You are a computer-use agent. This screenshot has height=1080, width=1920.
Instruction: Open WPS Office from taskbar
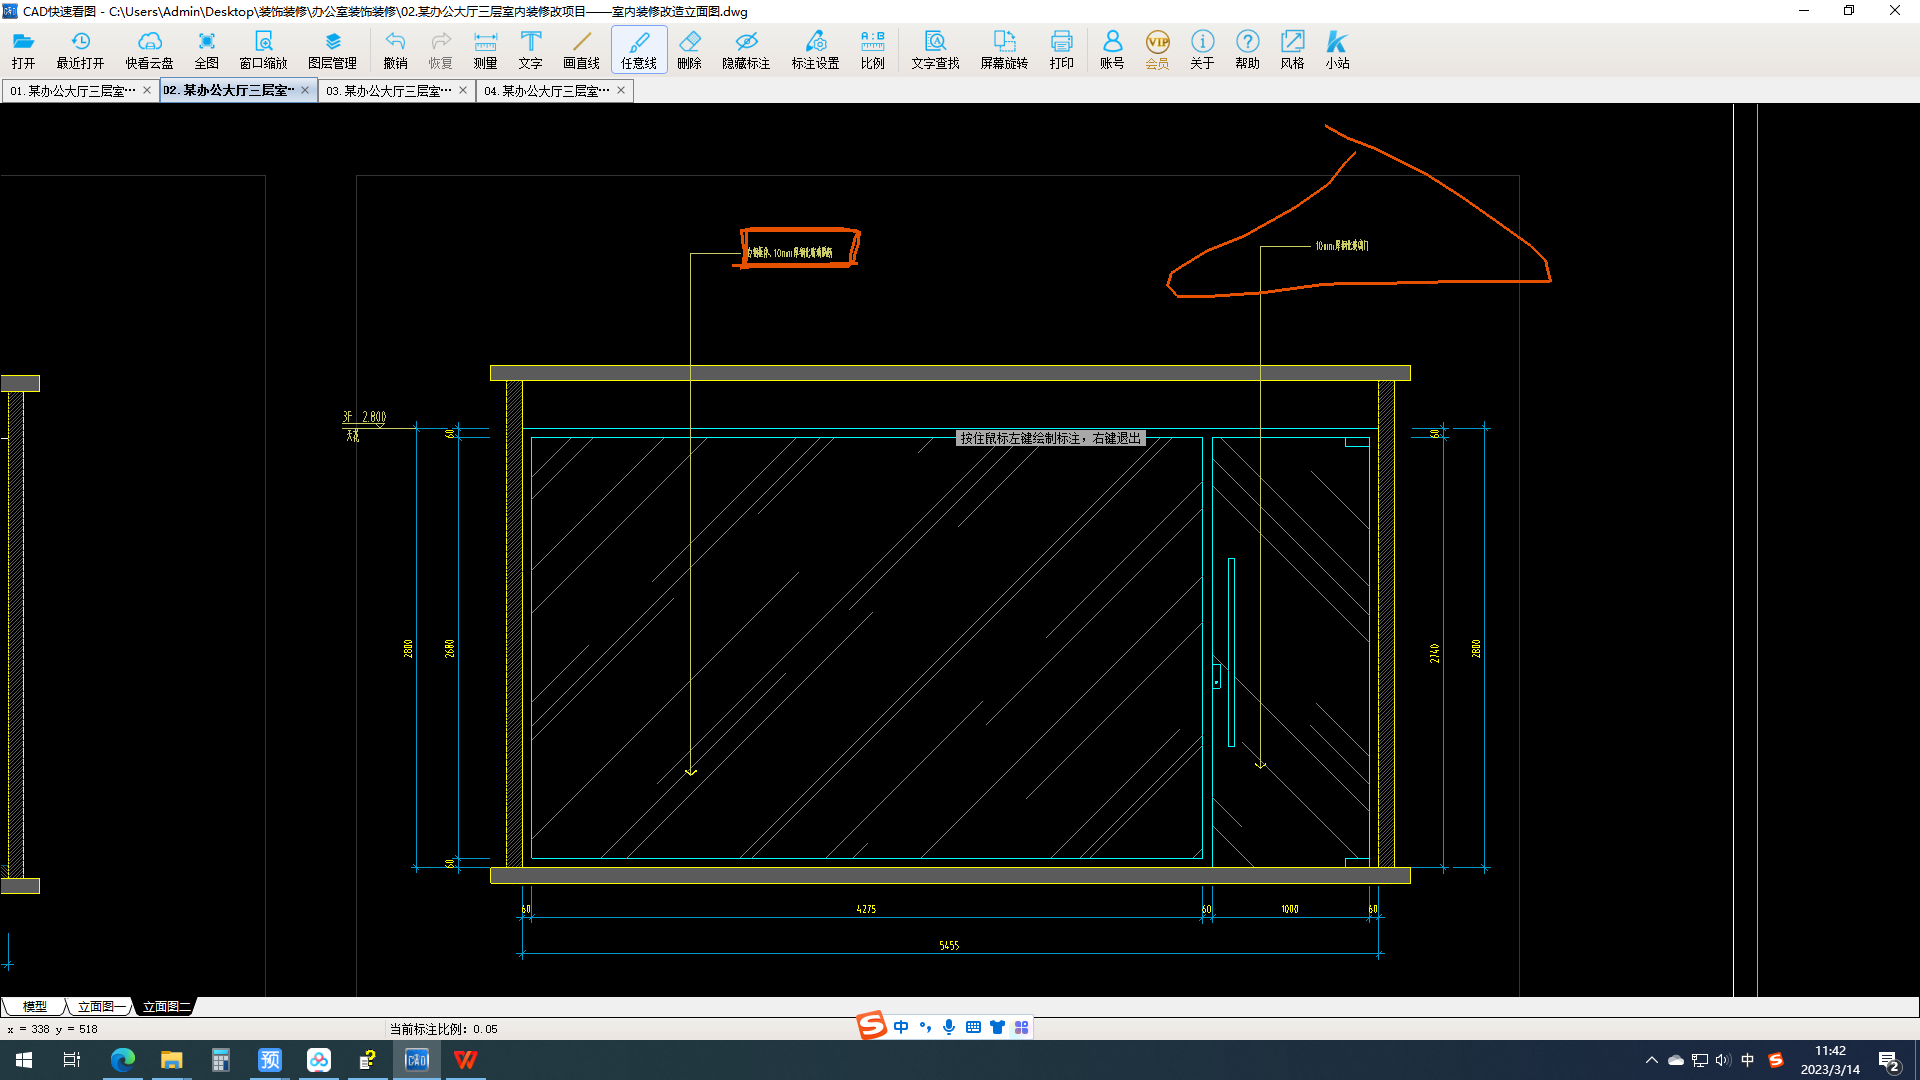tap(465, 1060)
